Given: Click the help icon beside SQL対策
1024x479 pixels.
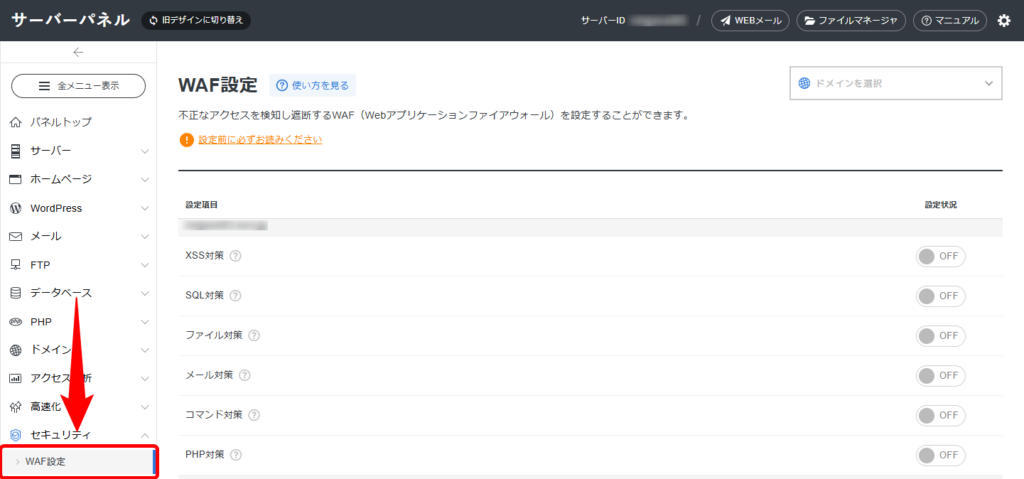Looking at the screenshot, I should coord(236,296).
